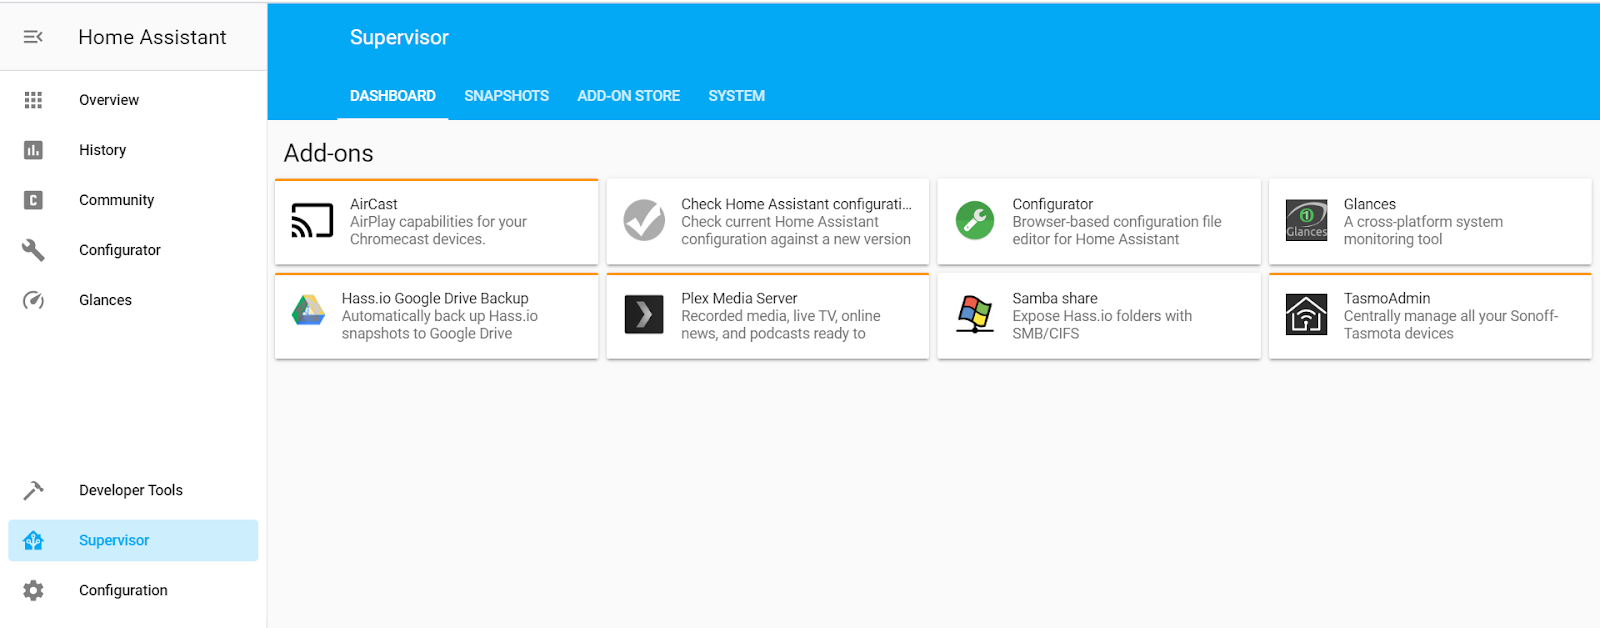Viewport: 1600px width, 628px height.
Task: Click 'Browser-based configuration file editor' description
Action: 1116,230
